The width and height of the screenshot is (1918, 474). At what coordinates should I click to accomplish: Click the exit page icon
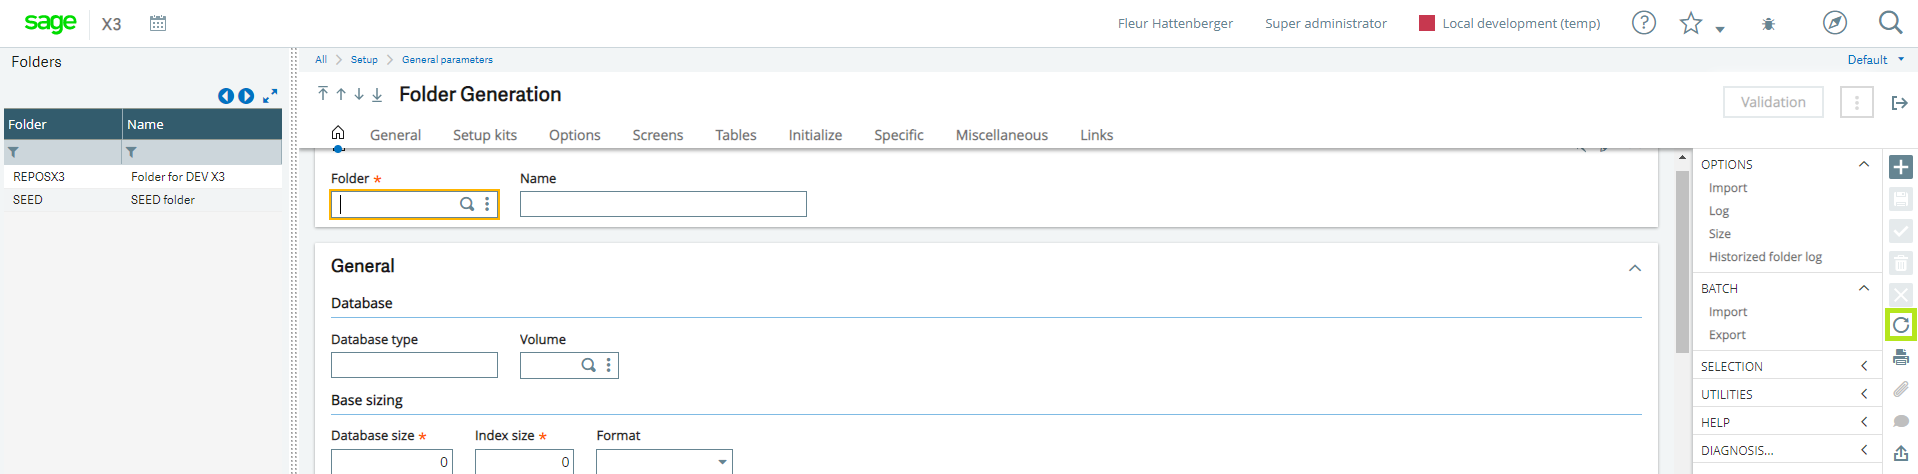[1900, 102]
